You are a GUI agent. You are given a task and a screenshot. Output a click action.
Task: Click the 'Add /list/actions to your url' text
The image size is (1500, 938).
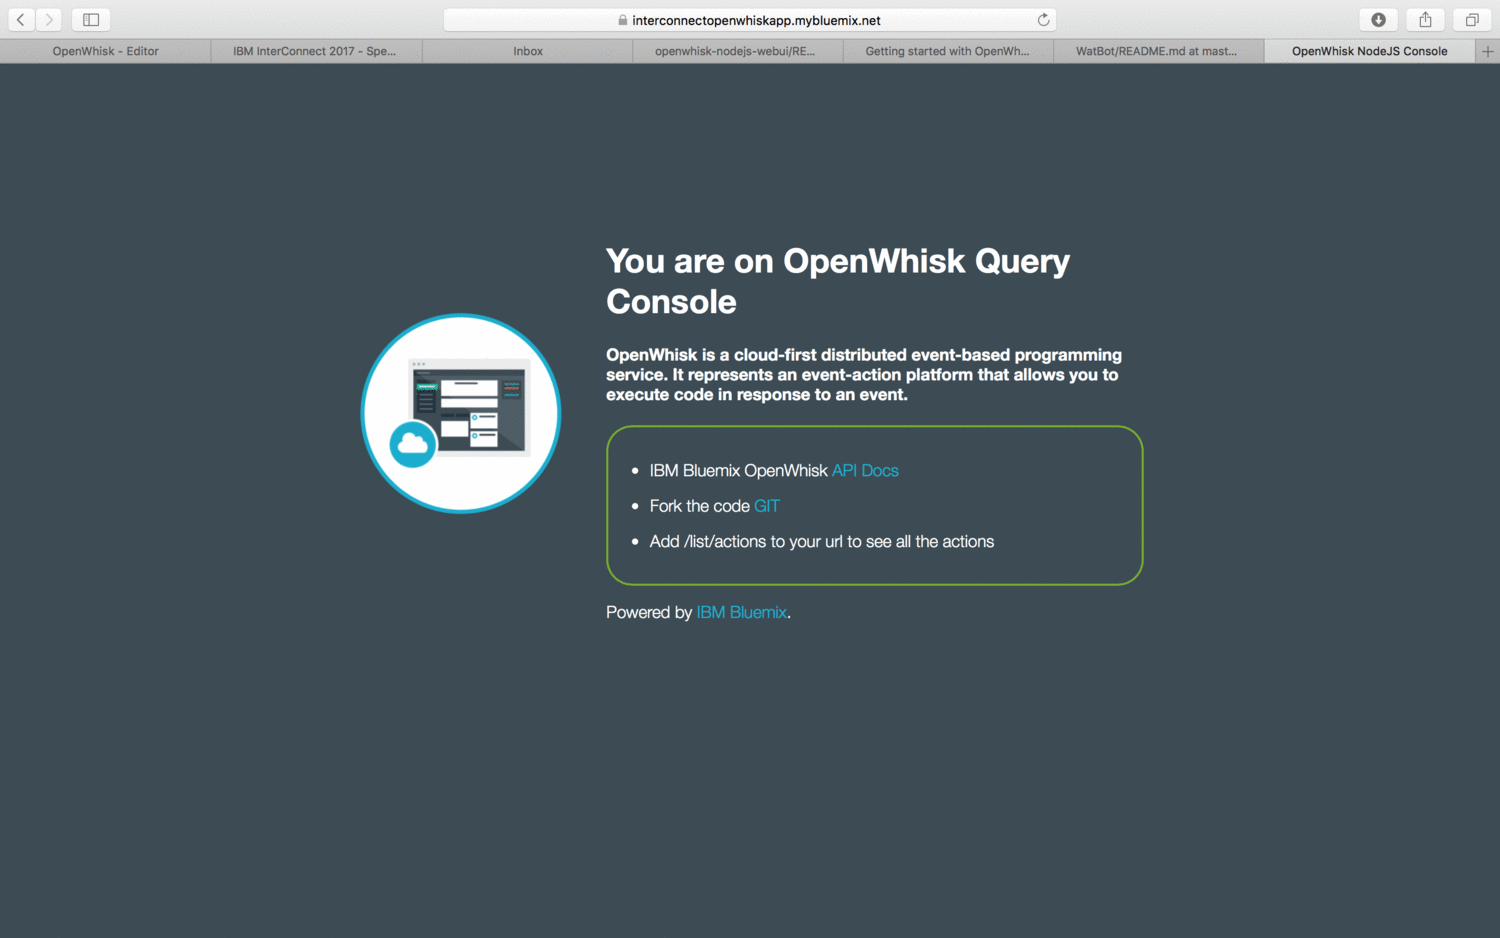coord(822,541)
